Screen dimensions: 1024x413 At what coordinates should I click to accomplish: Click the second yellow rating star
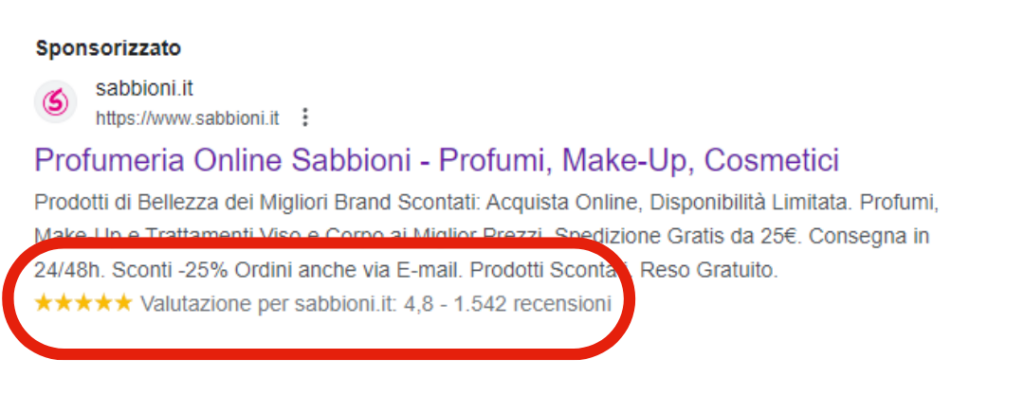pyautogui.click(x=64, y=303)
